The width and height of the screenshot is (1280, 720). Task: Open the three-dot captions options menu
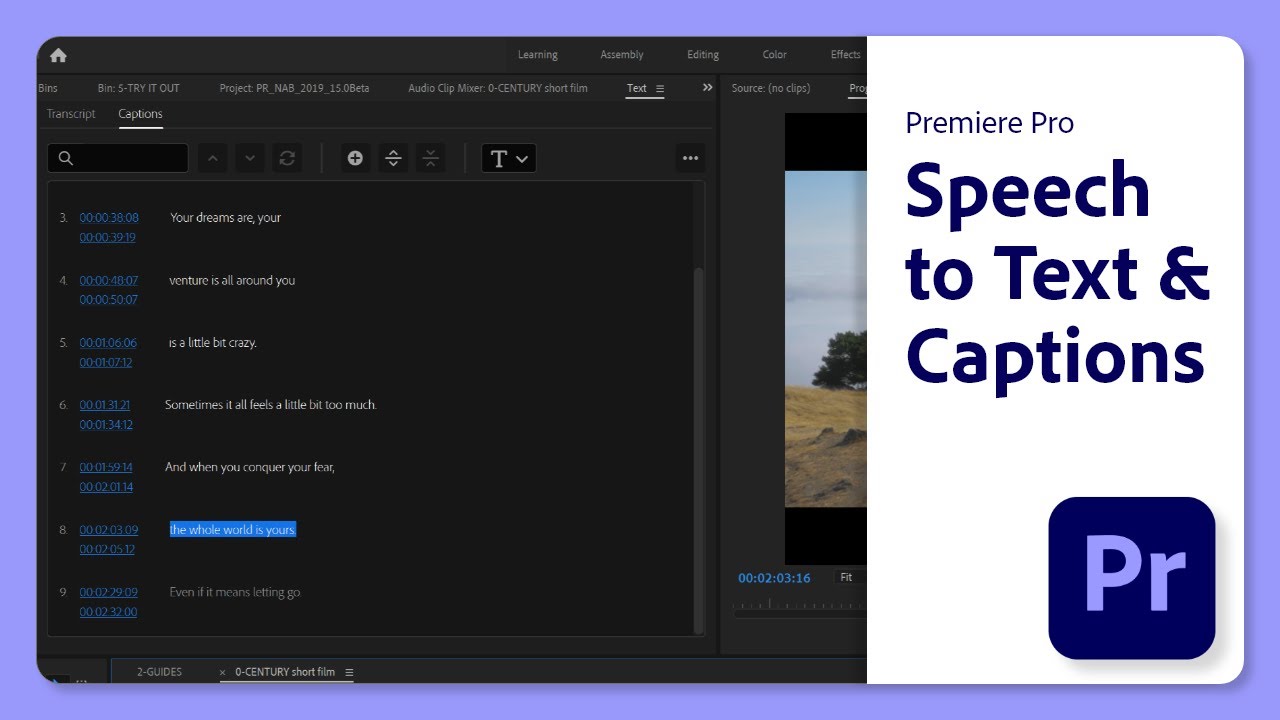690,158
